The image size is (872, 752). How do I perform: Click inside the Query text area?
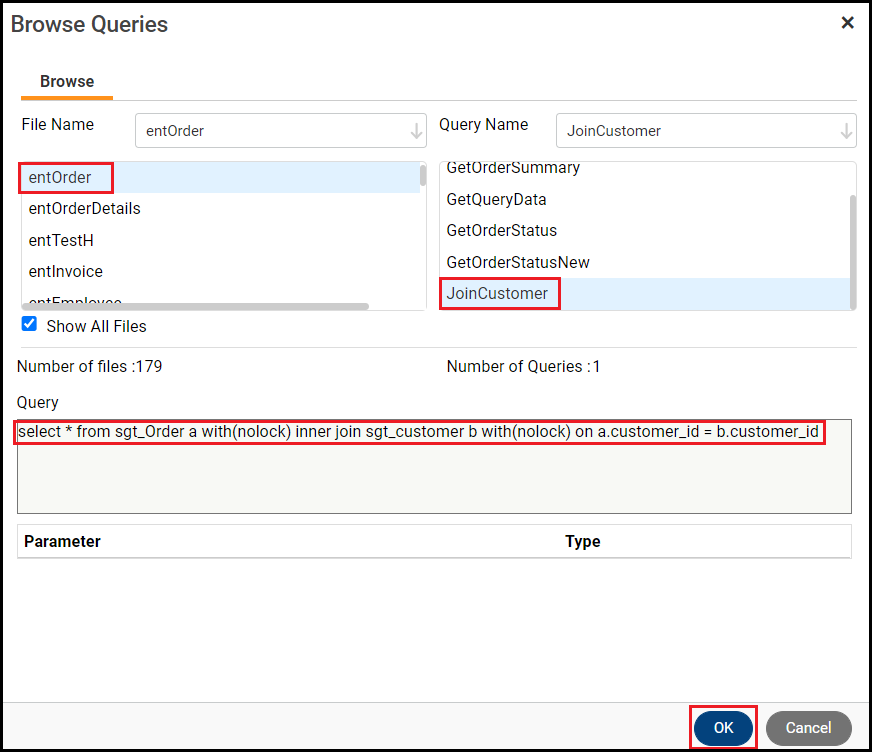[x=434, y=466]
